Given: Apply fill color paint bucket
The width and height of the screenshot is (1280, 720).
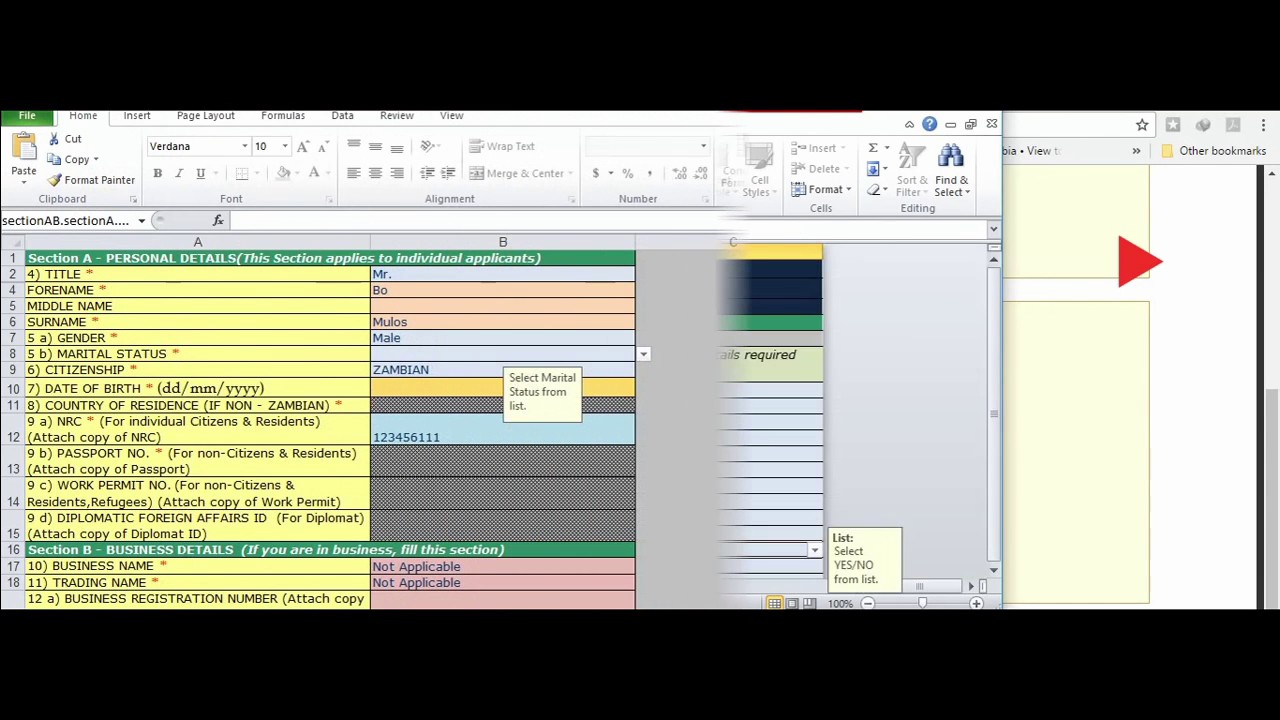Looking at the screenshot, I should click(x=283, y=174).
